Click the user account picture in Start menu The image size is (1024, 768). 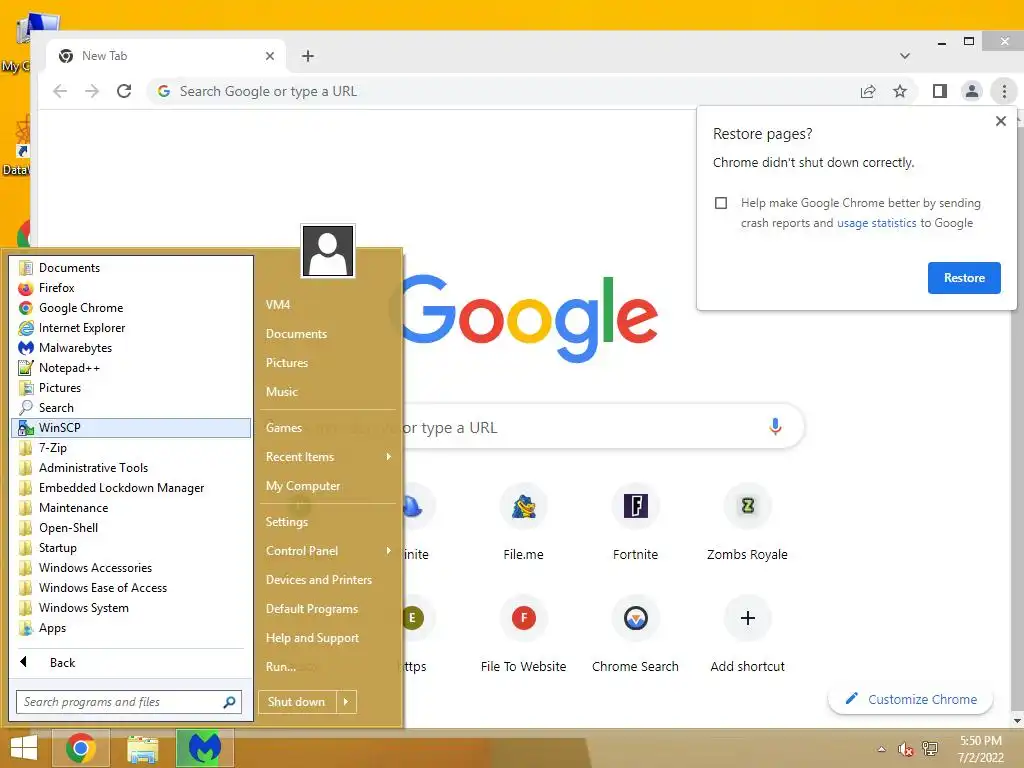328,251
